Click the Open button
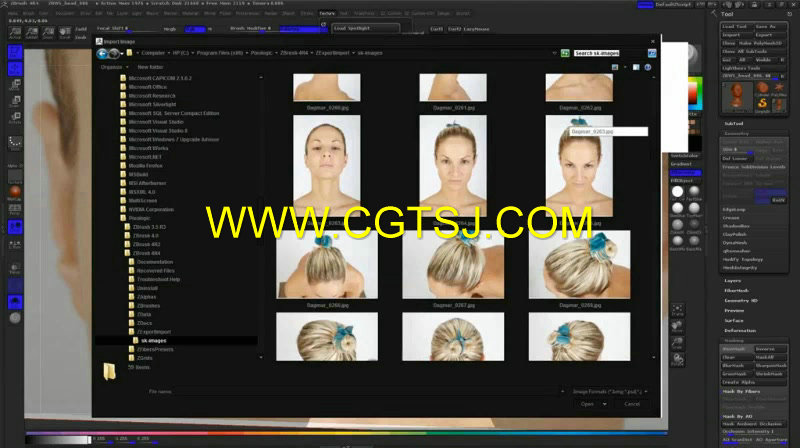 (587, 404)
